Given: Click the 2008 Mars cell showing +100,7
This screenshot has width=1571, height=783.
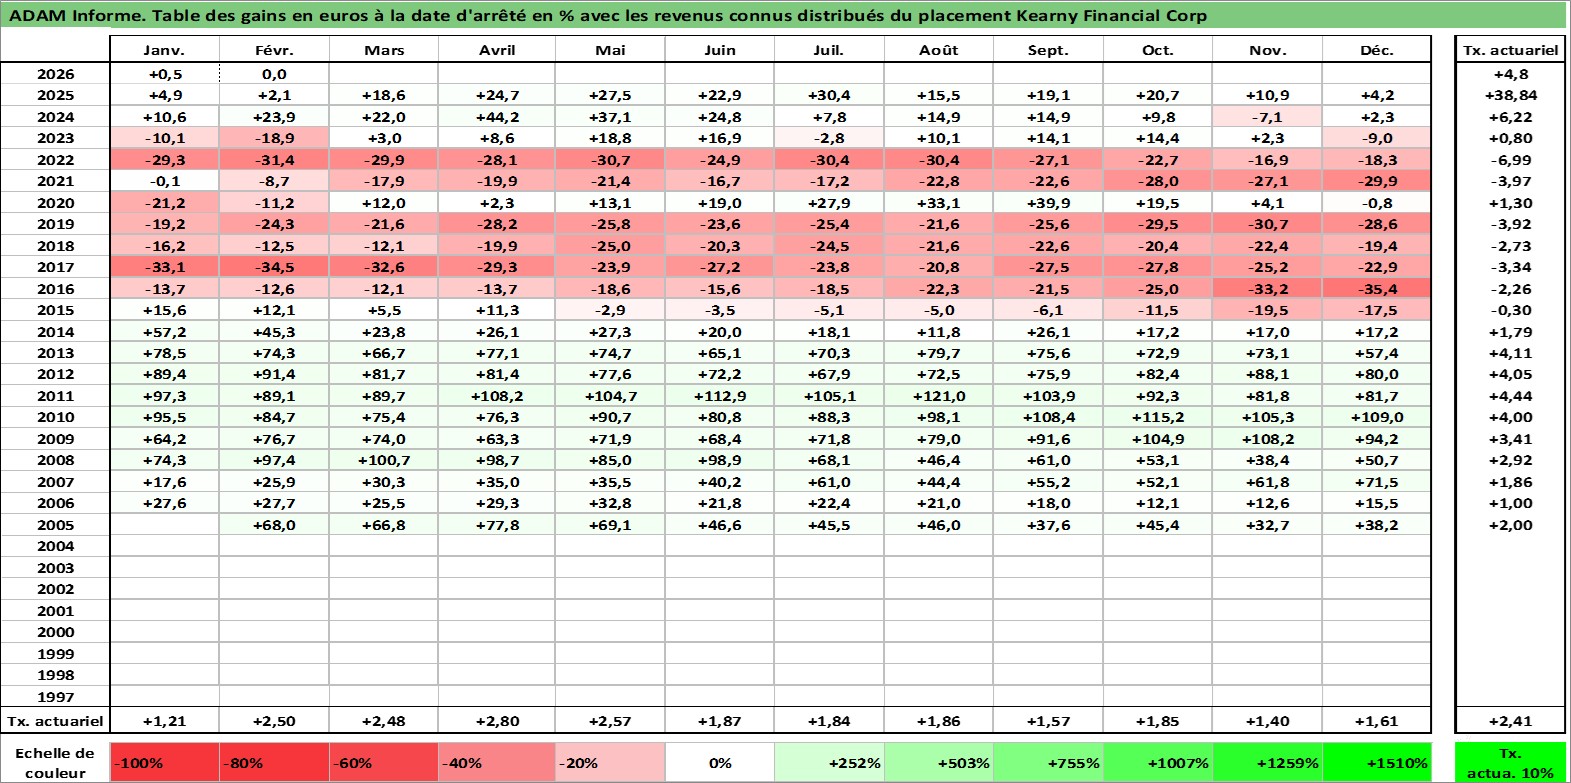Looking at the screenshot, I should click(x=384, y=460).
